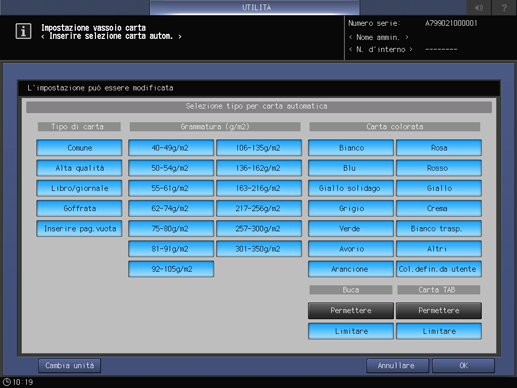The height and width of the screenshot is (388, 517).
Task: Click the Selezione tipo per carta automatica title
Action: [259, 106]
